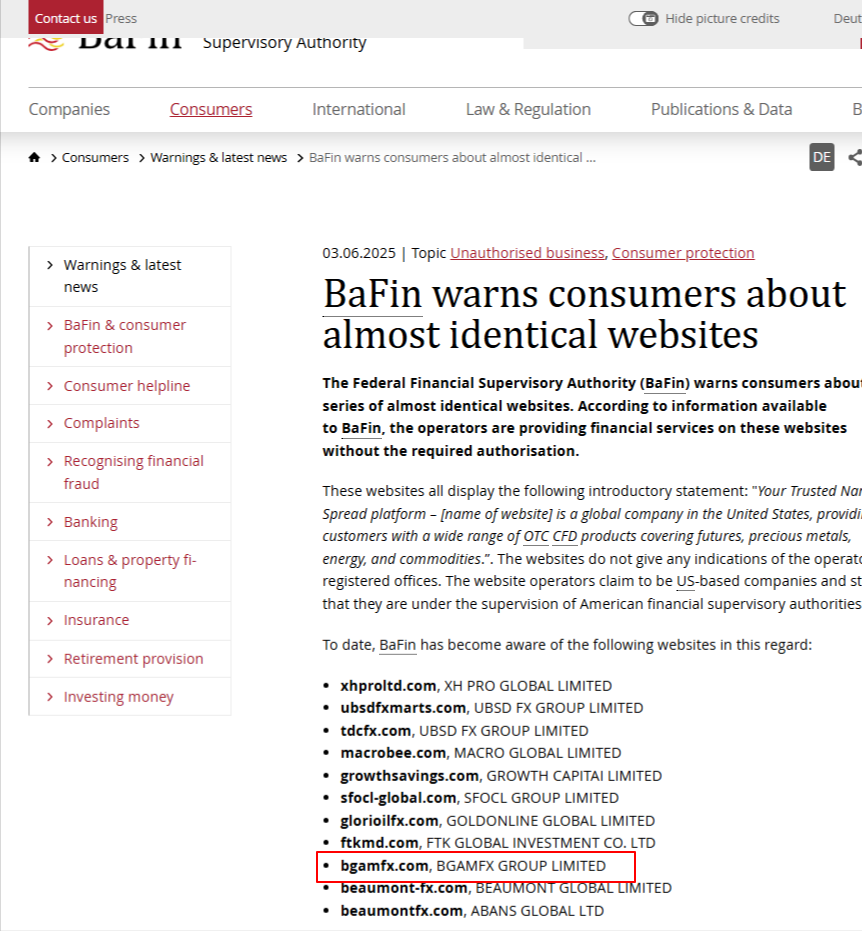This screenshot has height=931, width=862.
Task: Click the Consumer protection topic link
Action: pos(683,253)
